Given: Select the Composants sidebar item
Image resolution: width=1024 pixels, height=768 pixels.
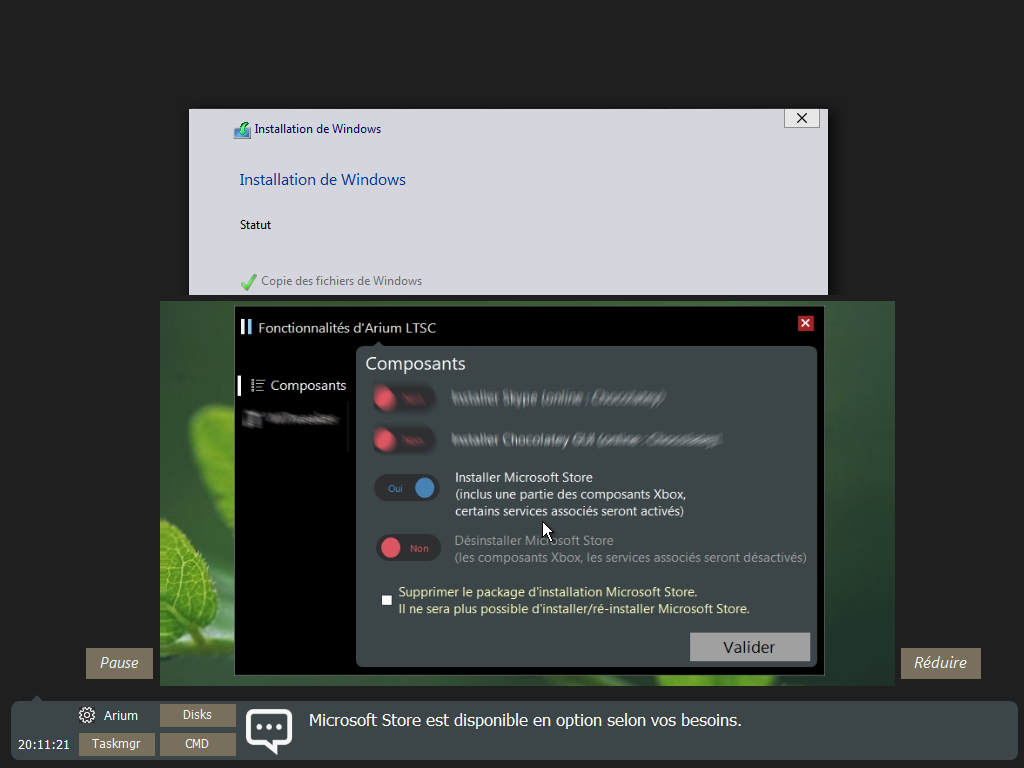Looking at the screenshot, I should [x=298, y=385].
